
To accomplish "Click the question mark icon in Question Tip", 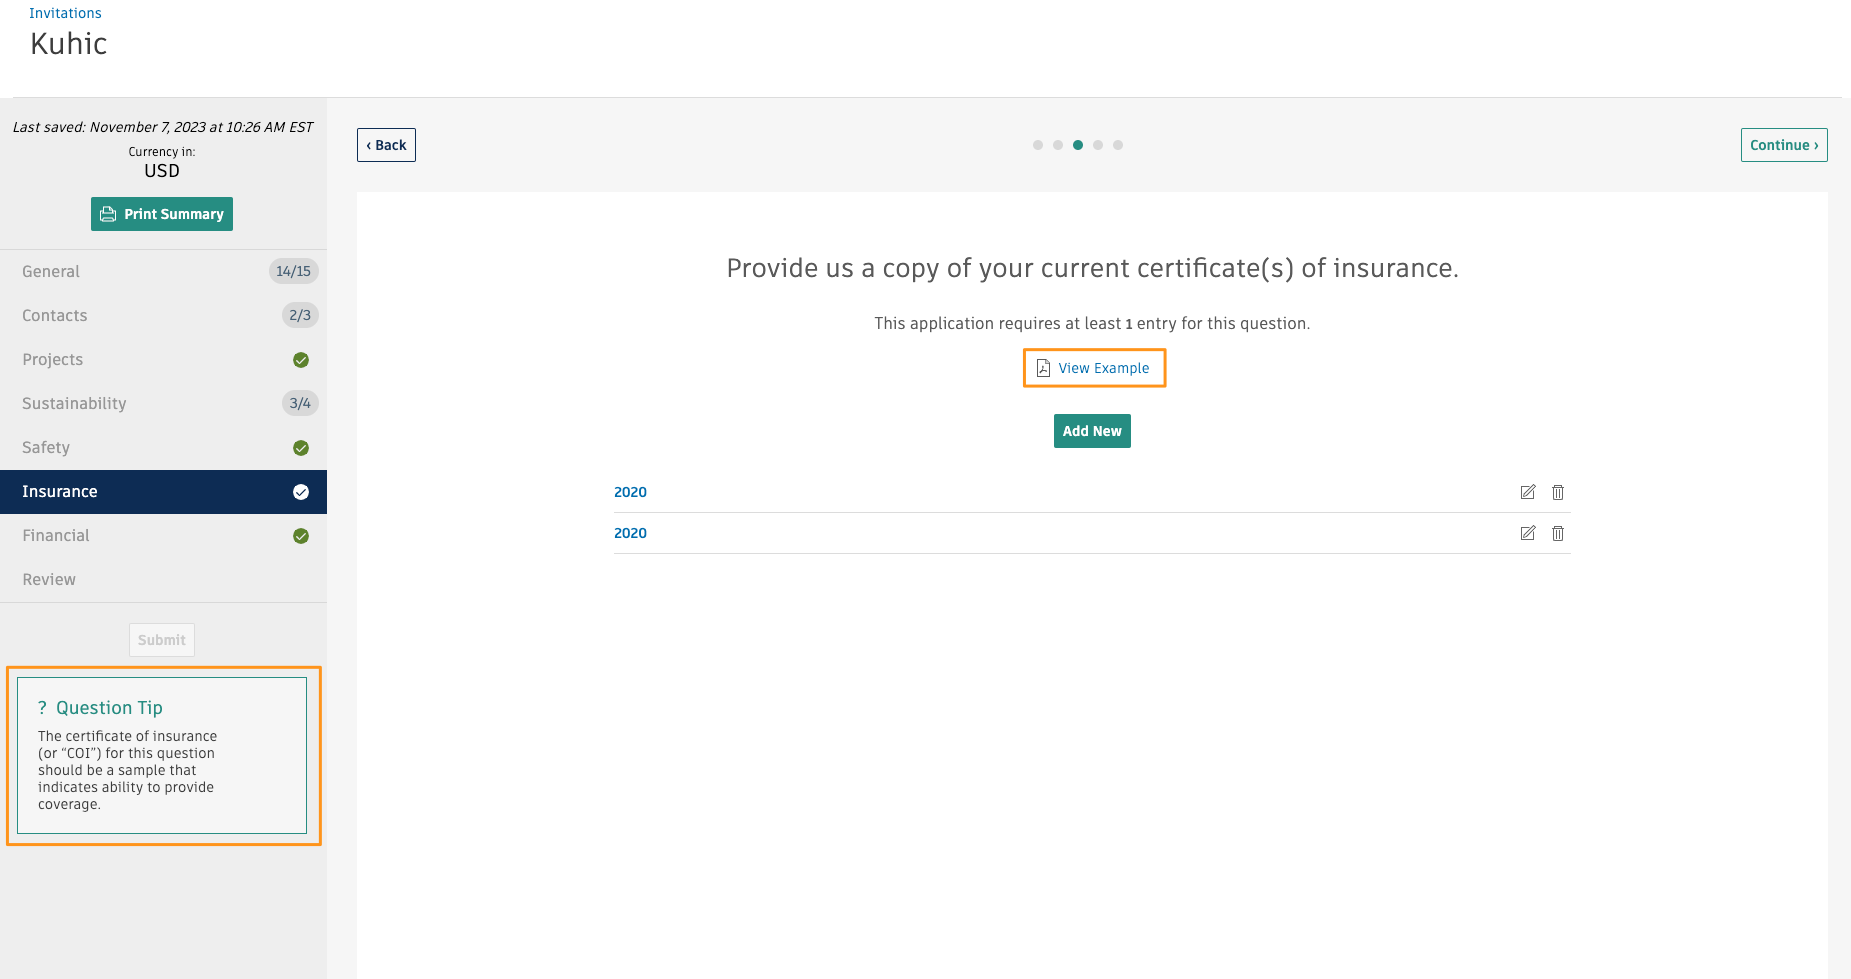I will 42,707.
